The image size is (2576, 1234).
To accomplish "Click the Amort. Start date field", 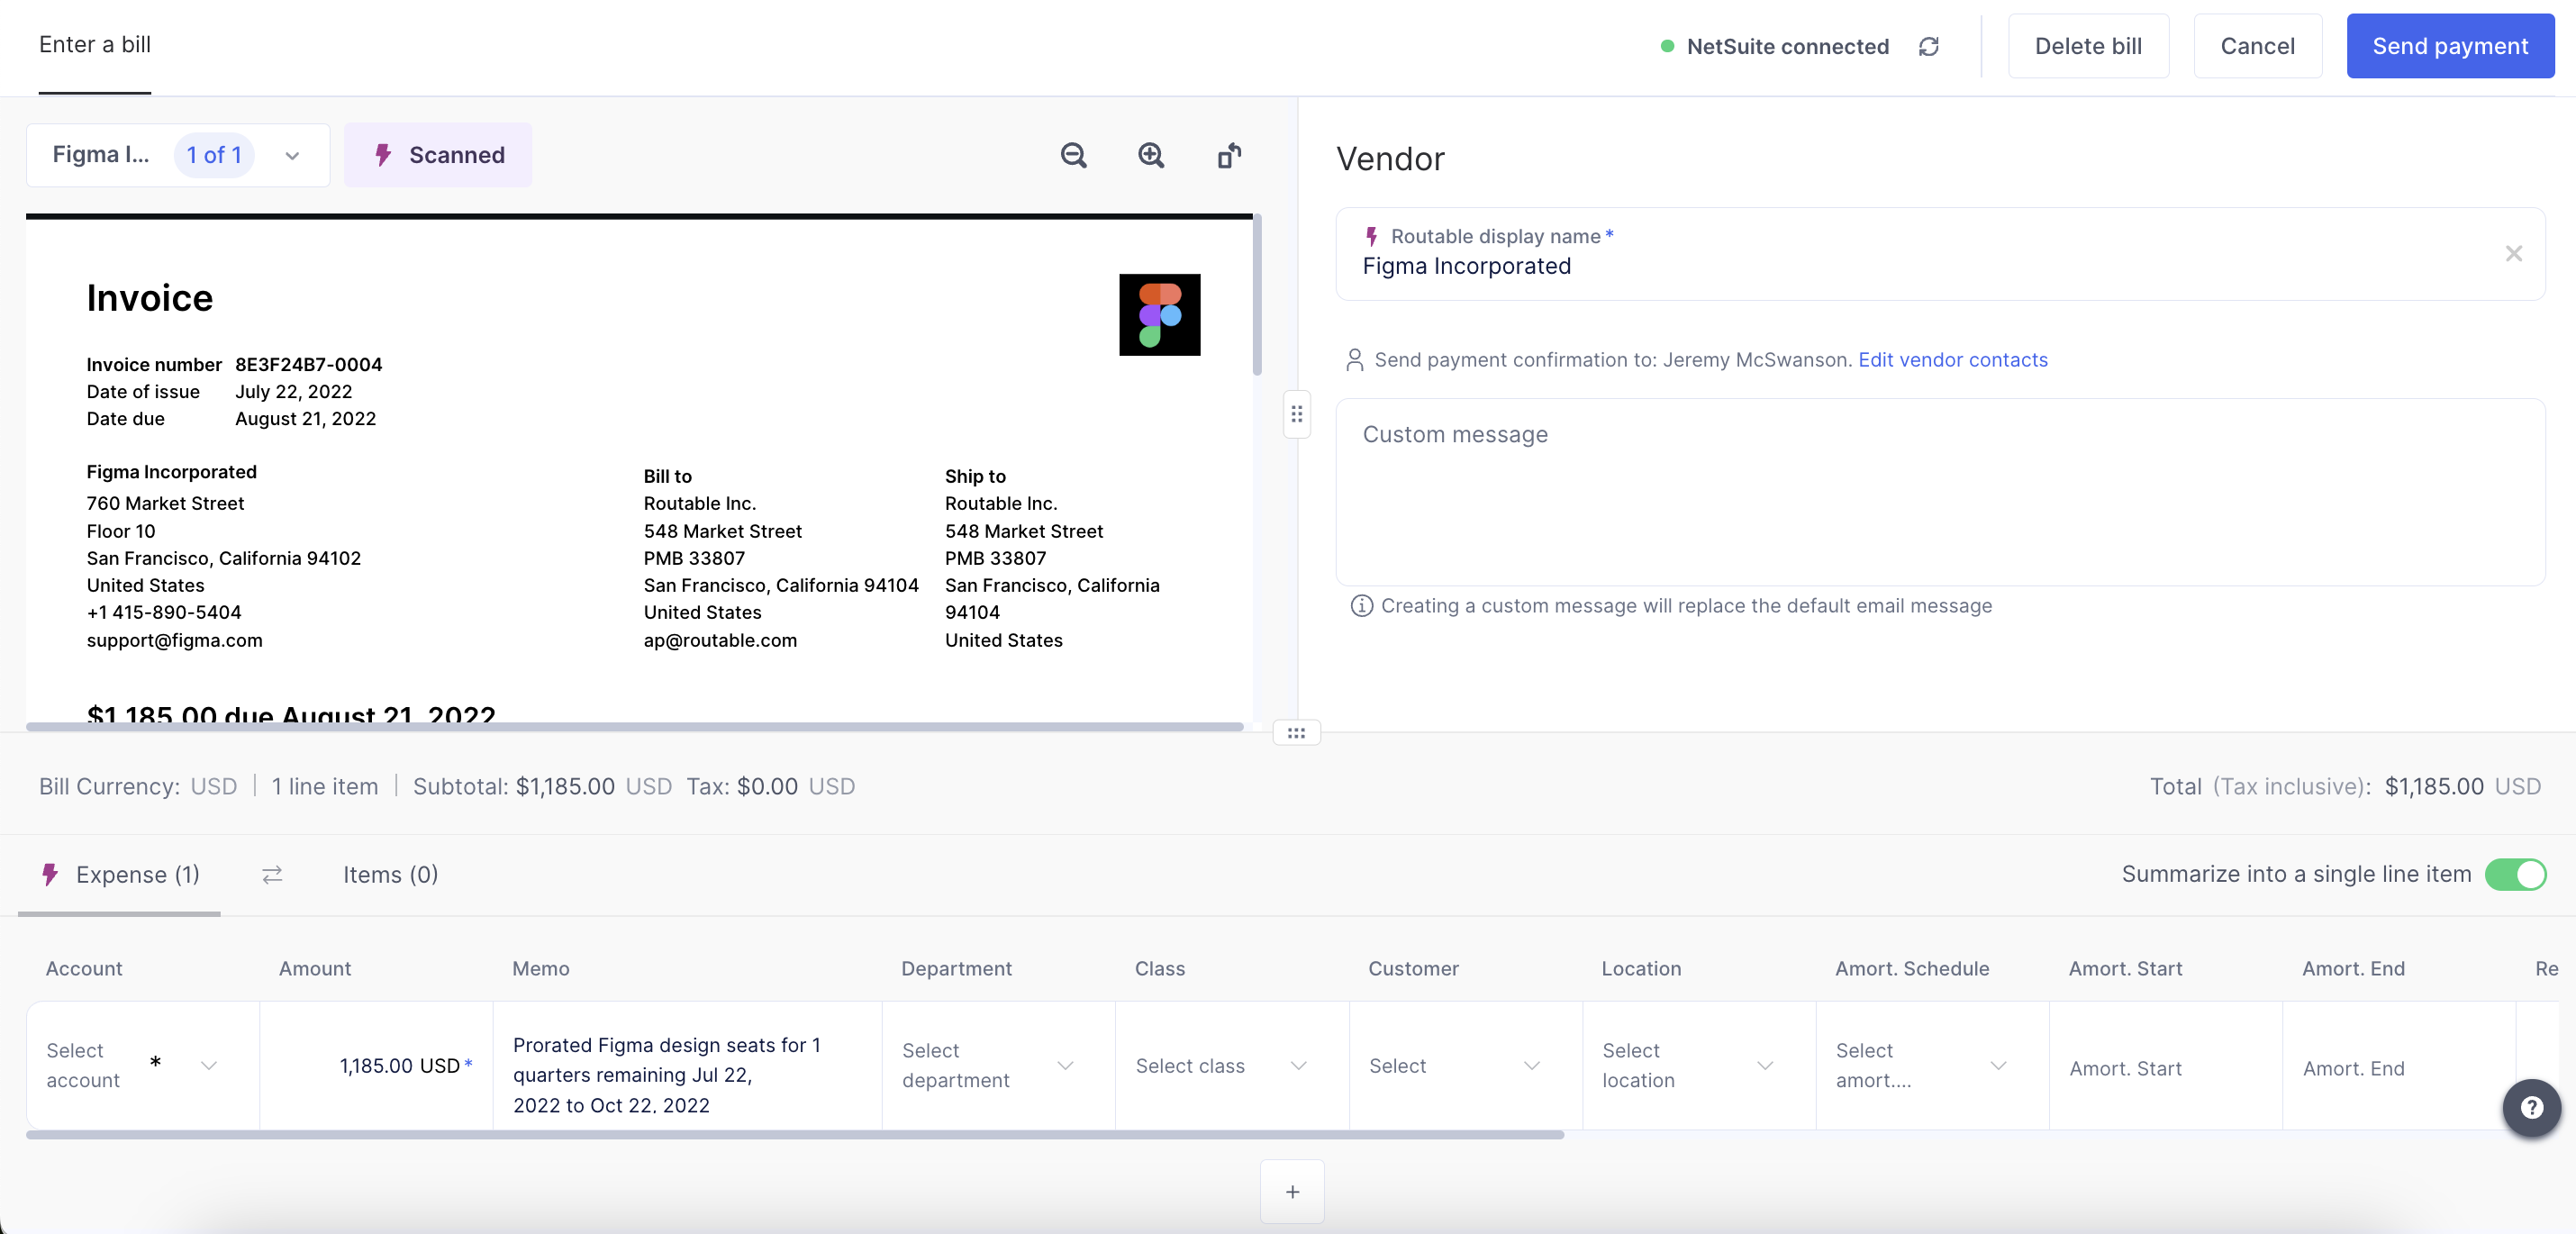I will [2166, 1067].
